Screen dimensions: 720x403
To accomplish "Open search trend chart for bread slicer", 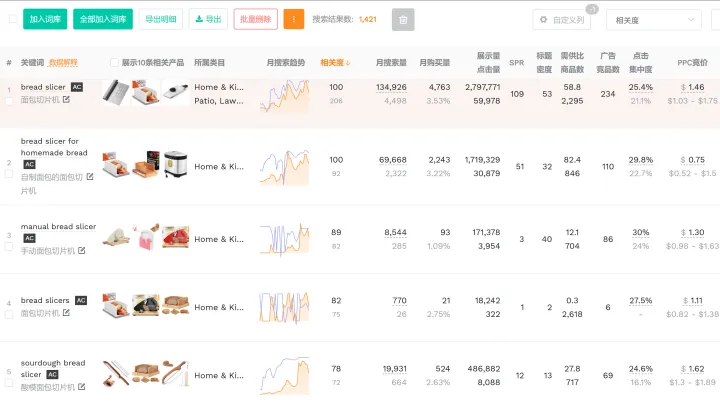I will click(285, 96).
